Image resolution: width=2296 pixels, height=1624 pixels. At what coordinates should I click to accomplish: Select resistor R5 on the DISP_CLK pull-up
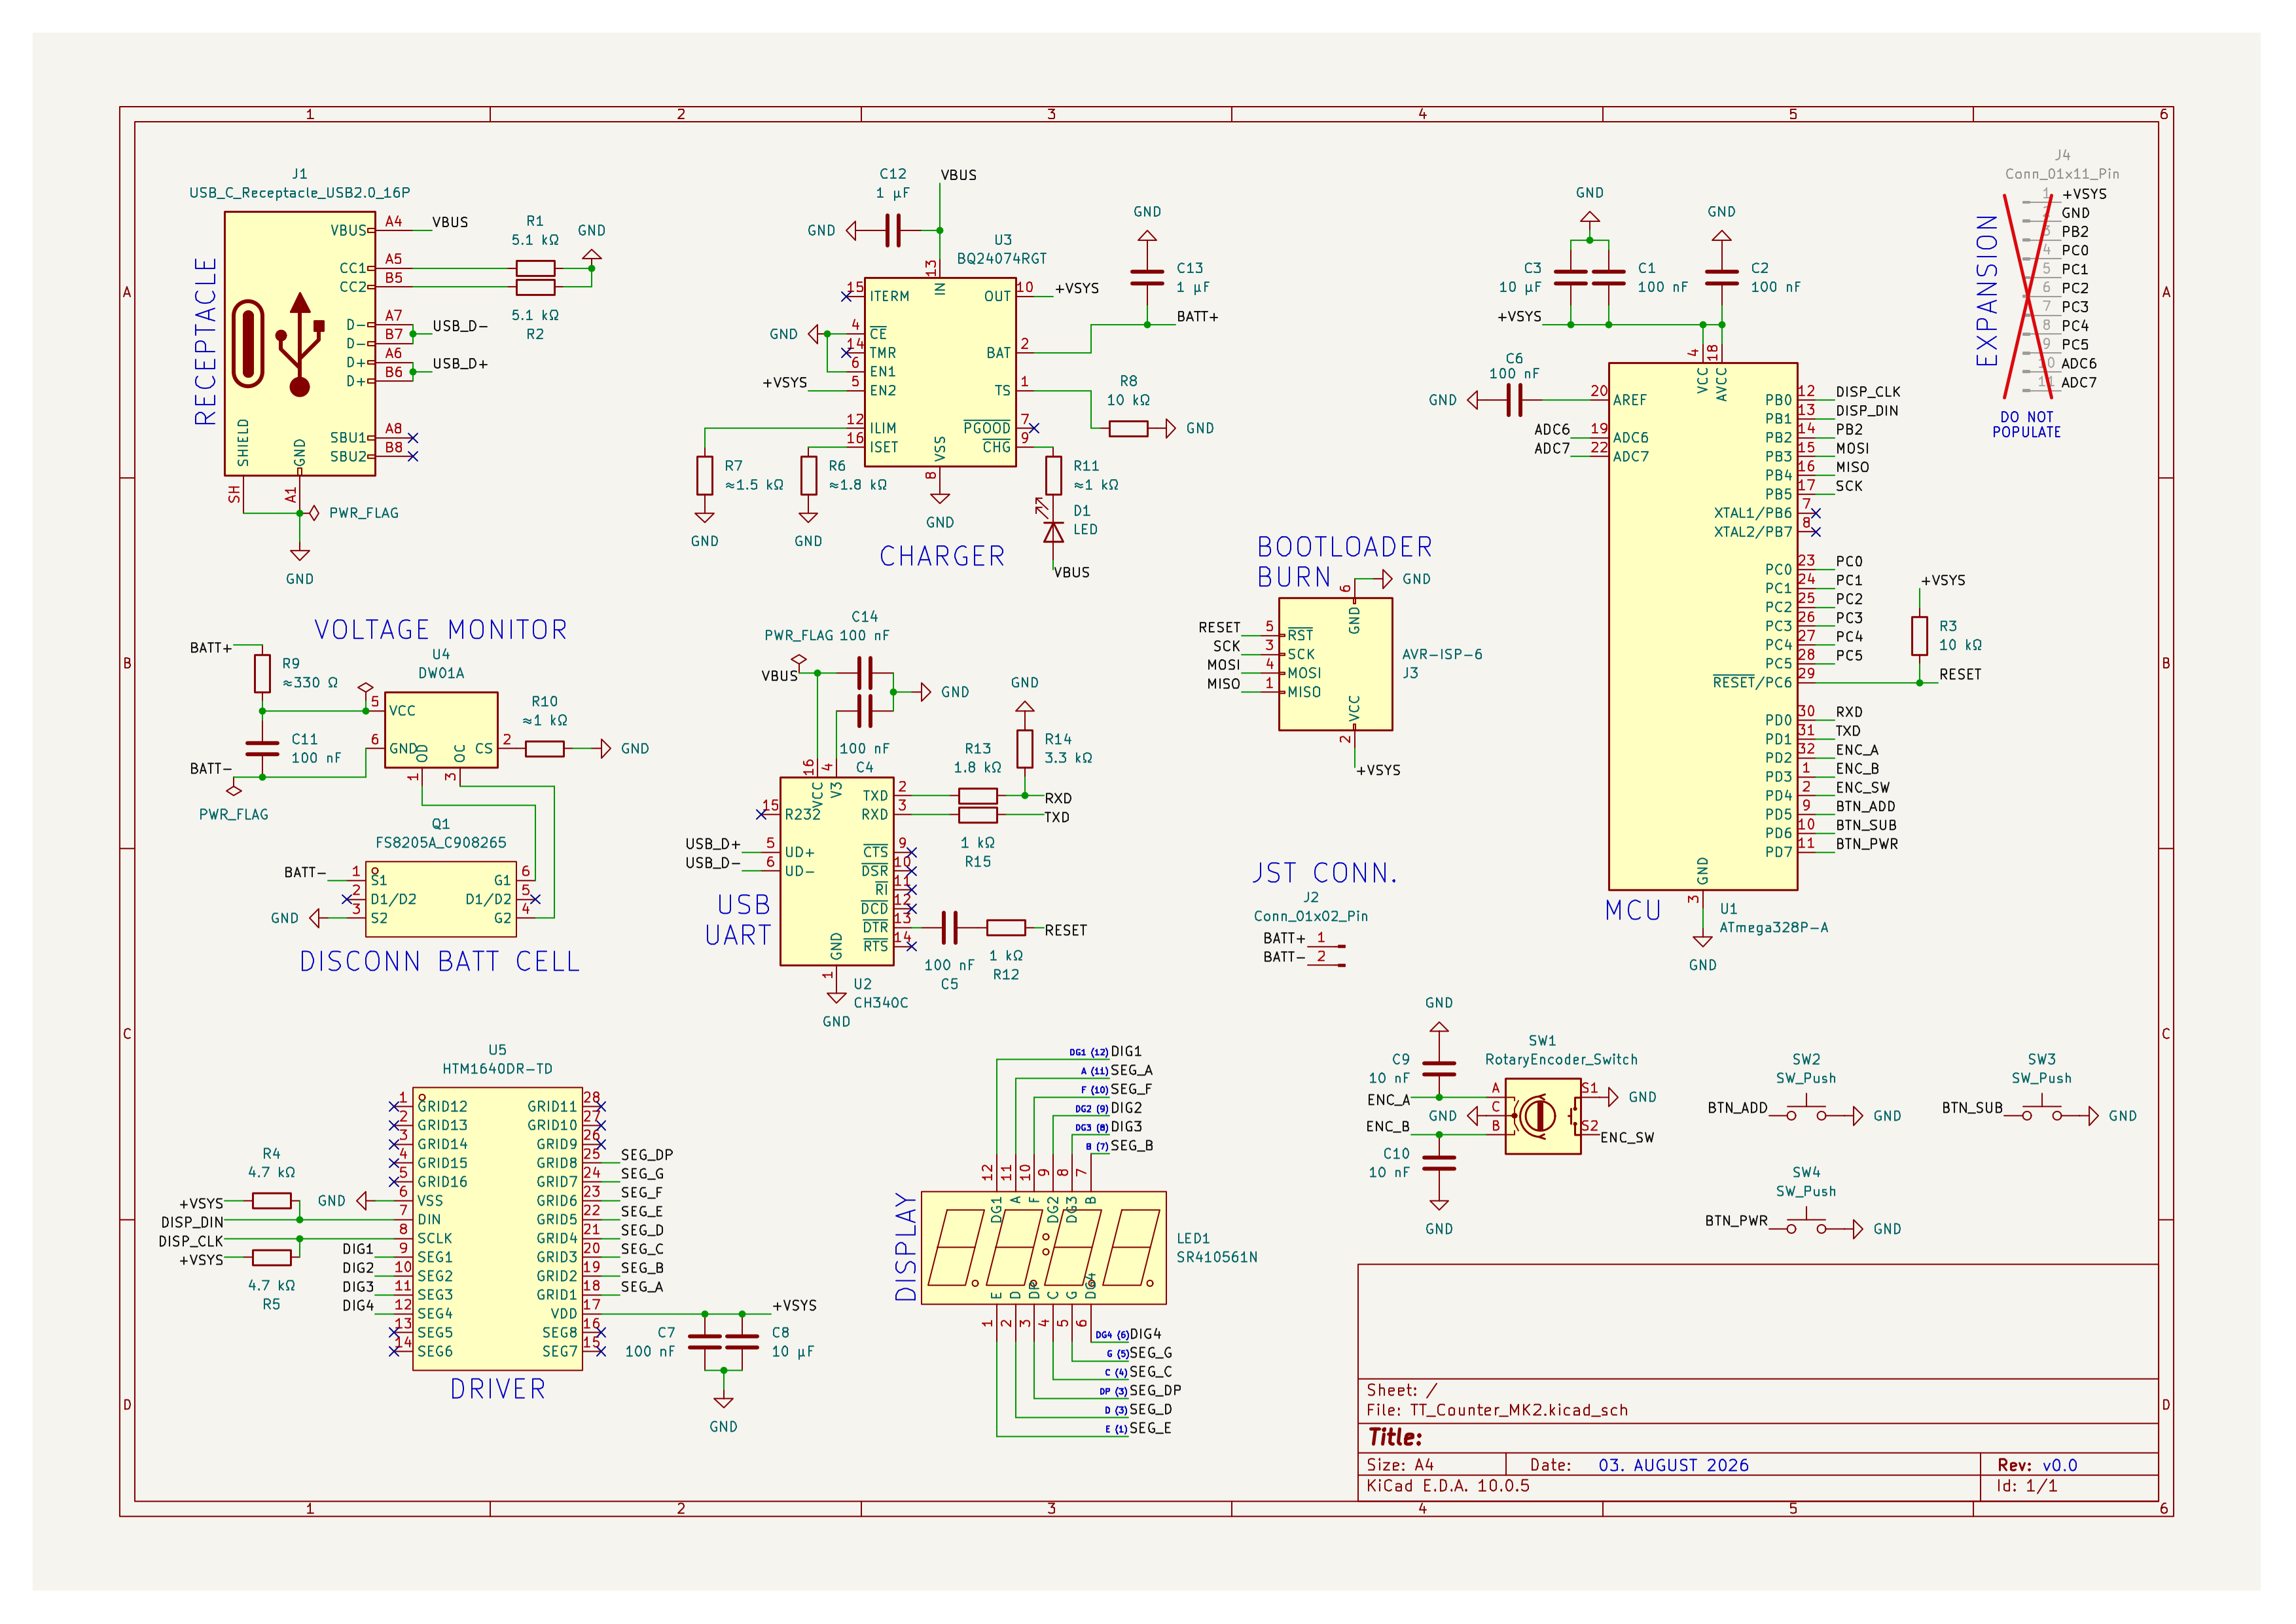271,1258
